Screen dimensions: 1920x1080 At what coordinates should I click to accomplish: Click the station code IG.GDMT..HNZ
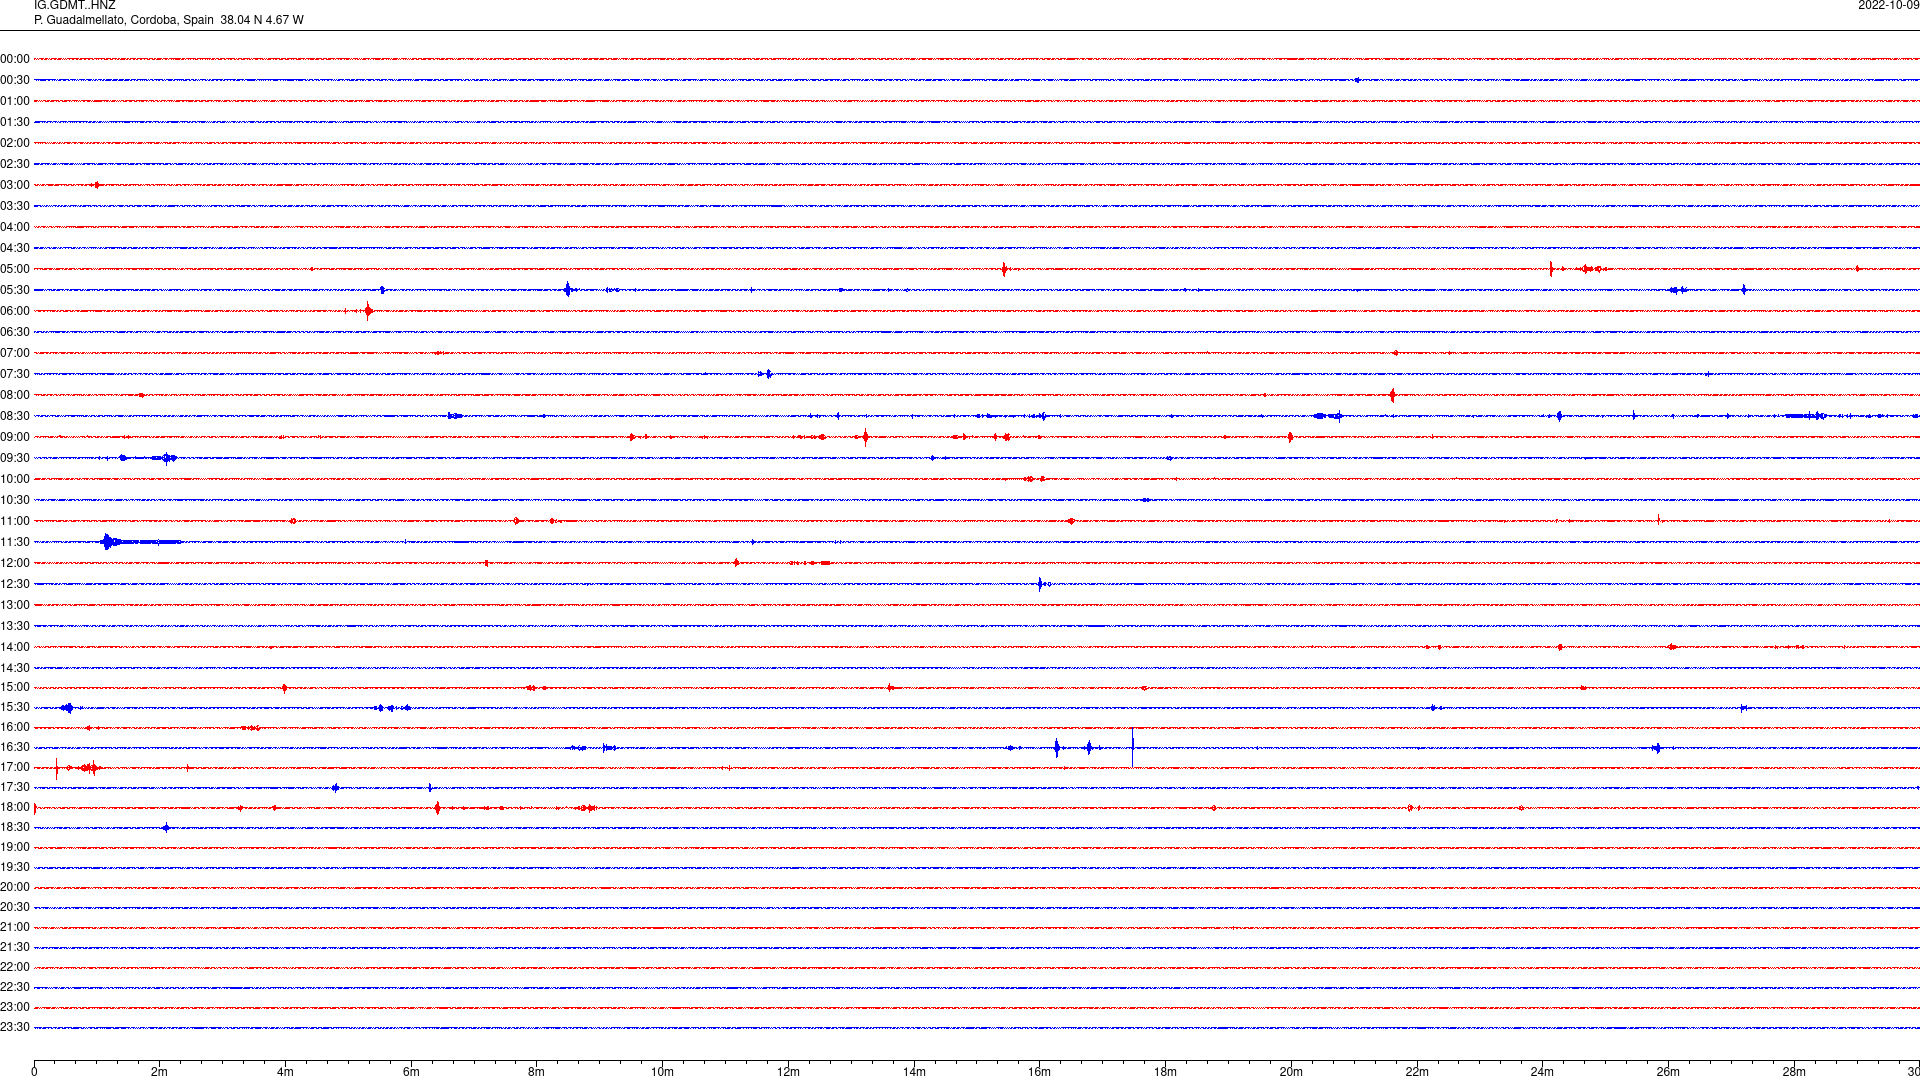[75, 6]
